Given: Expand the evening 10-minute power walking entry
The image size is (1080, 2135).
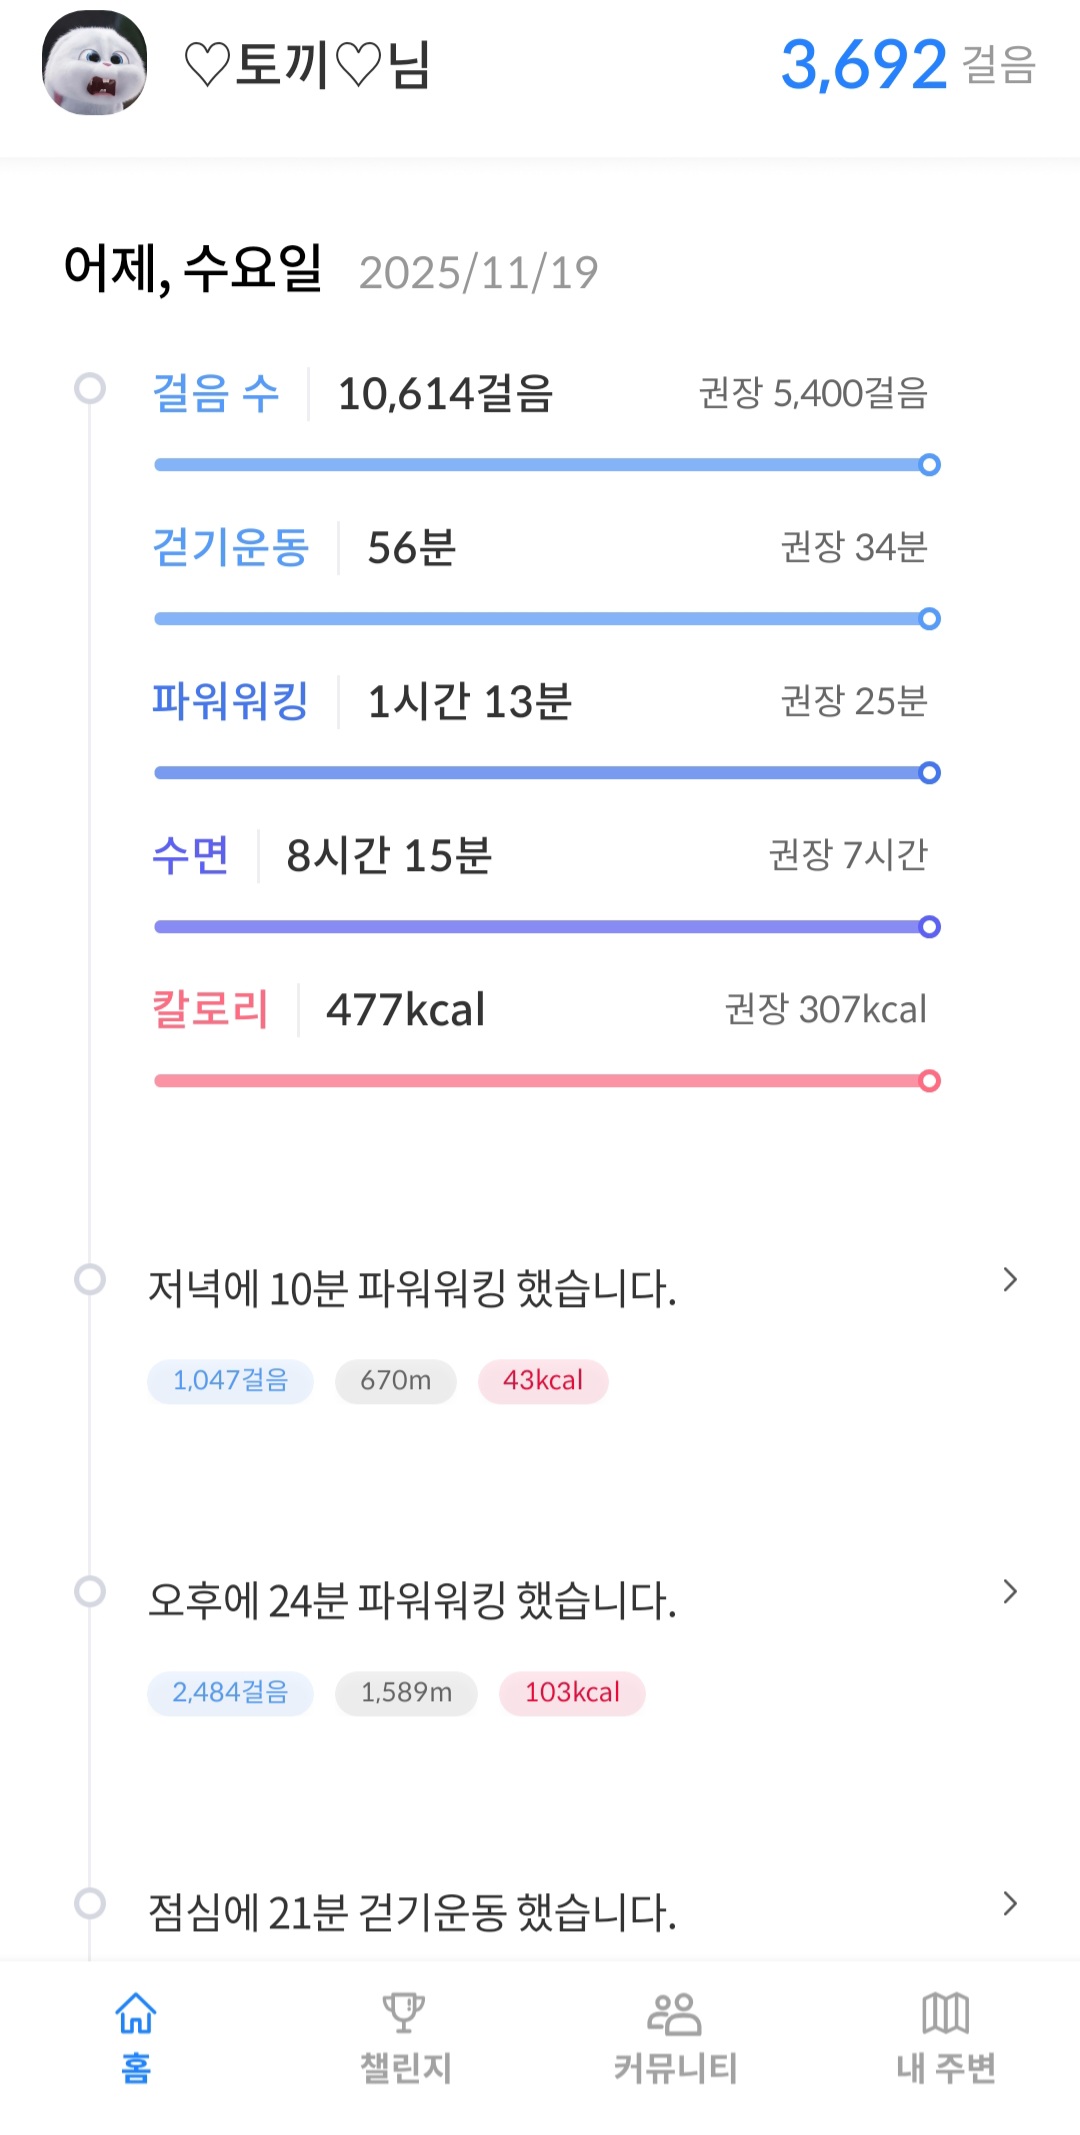Looking at the screenshot, I should (x=1010, y=1280).
